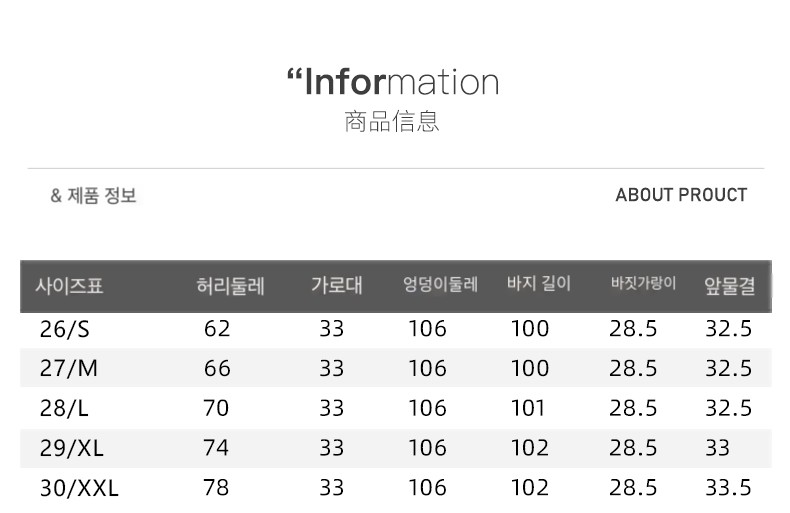Click the 26/S size row label
Image resolution: width=790 pixels, height=513 pixels.
[64, 330]
